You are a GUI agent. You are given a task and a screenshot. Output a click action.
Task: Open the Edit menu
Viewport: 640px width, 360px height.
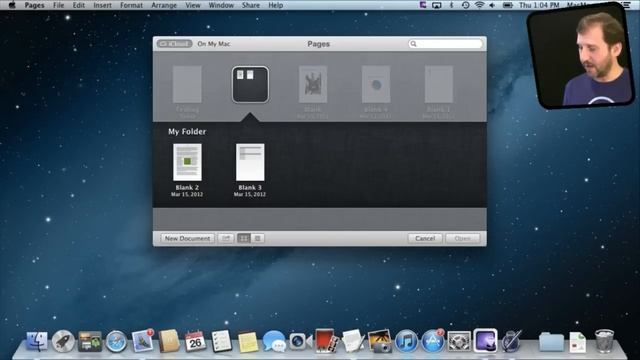(x=78, y=5)
